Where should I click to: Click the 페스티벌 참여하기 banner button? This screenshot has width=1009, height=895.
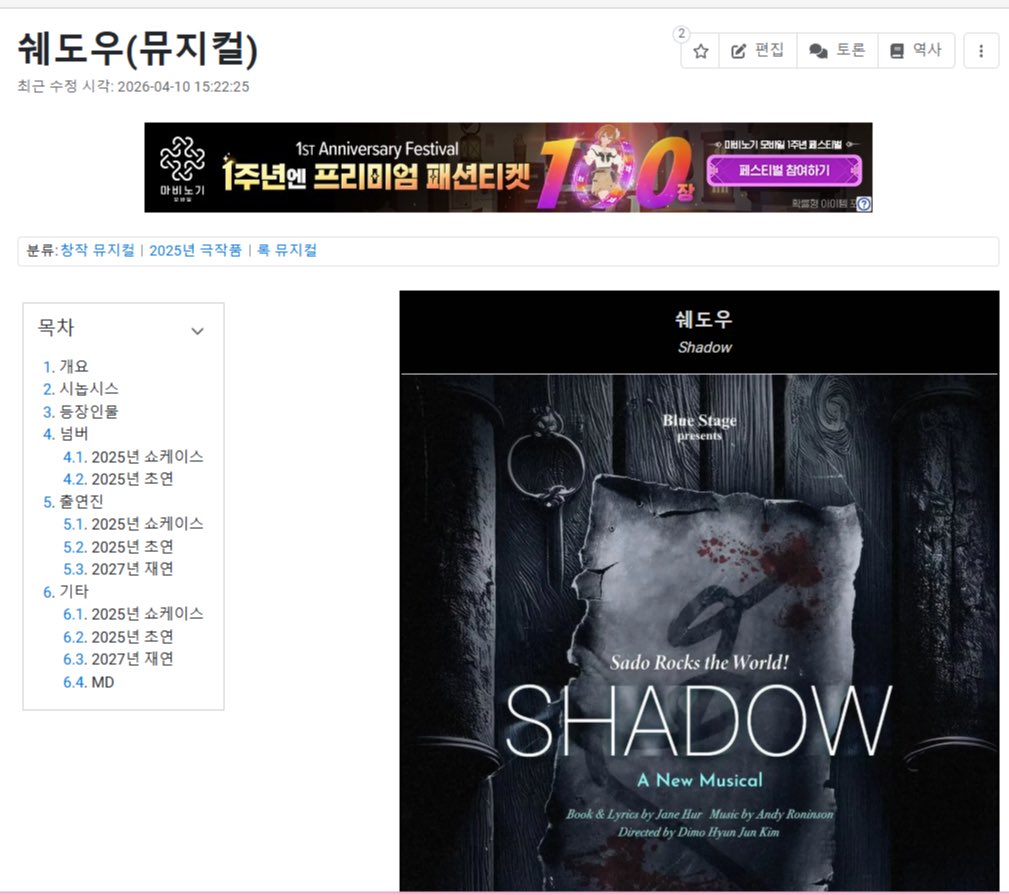(x=784, y=171)
